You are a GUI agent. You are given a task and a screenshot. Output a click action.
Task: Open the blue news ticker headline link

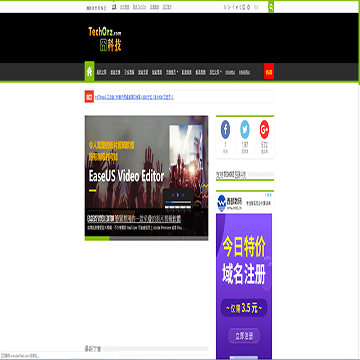pyautogui.click(x=134, y=97)
